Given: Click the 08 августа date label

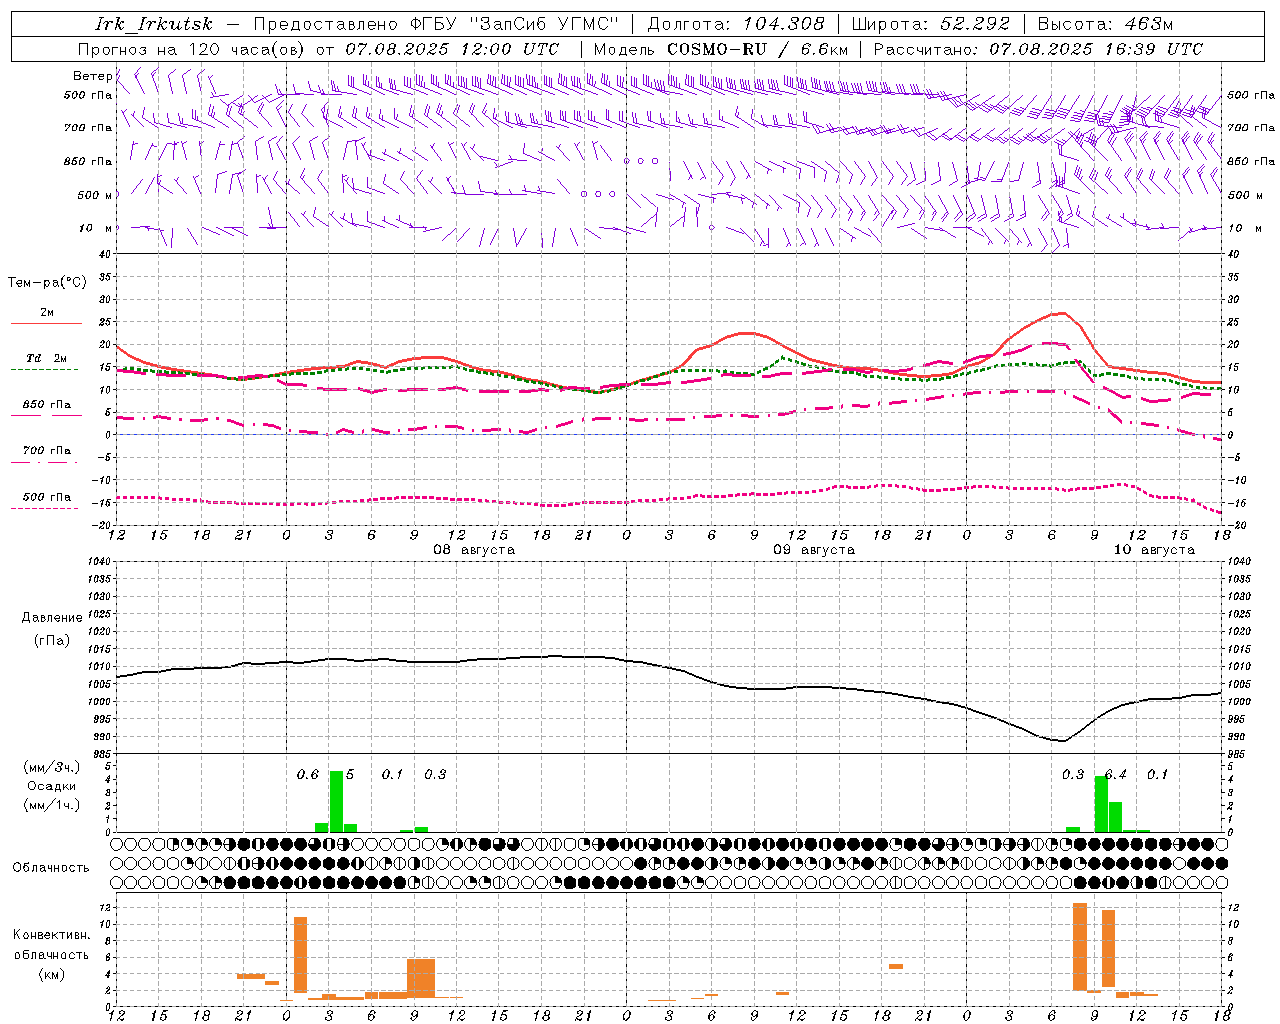Looking at the screenshot, I should 474,550.
